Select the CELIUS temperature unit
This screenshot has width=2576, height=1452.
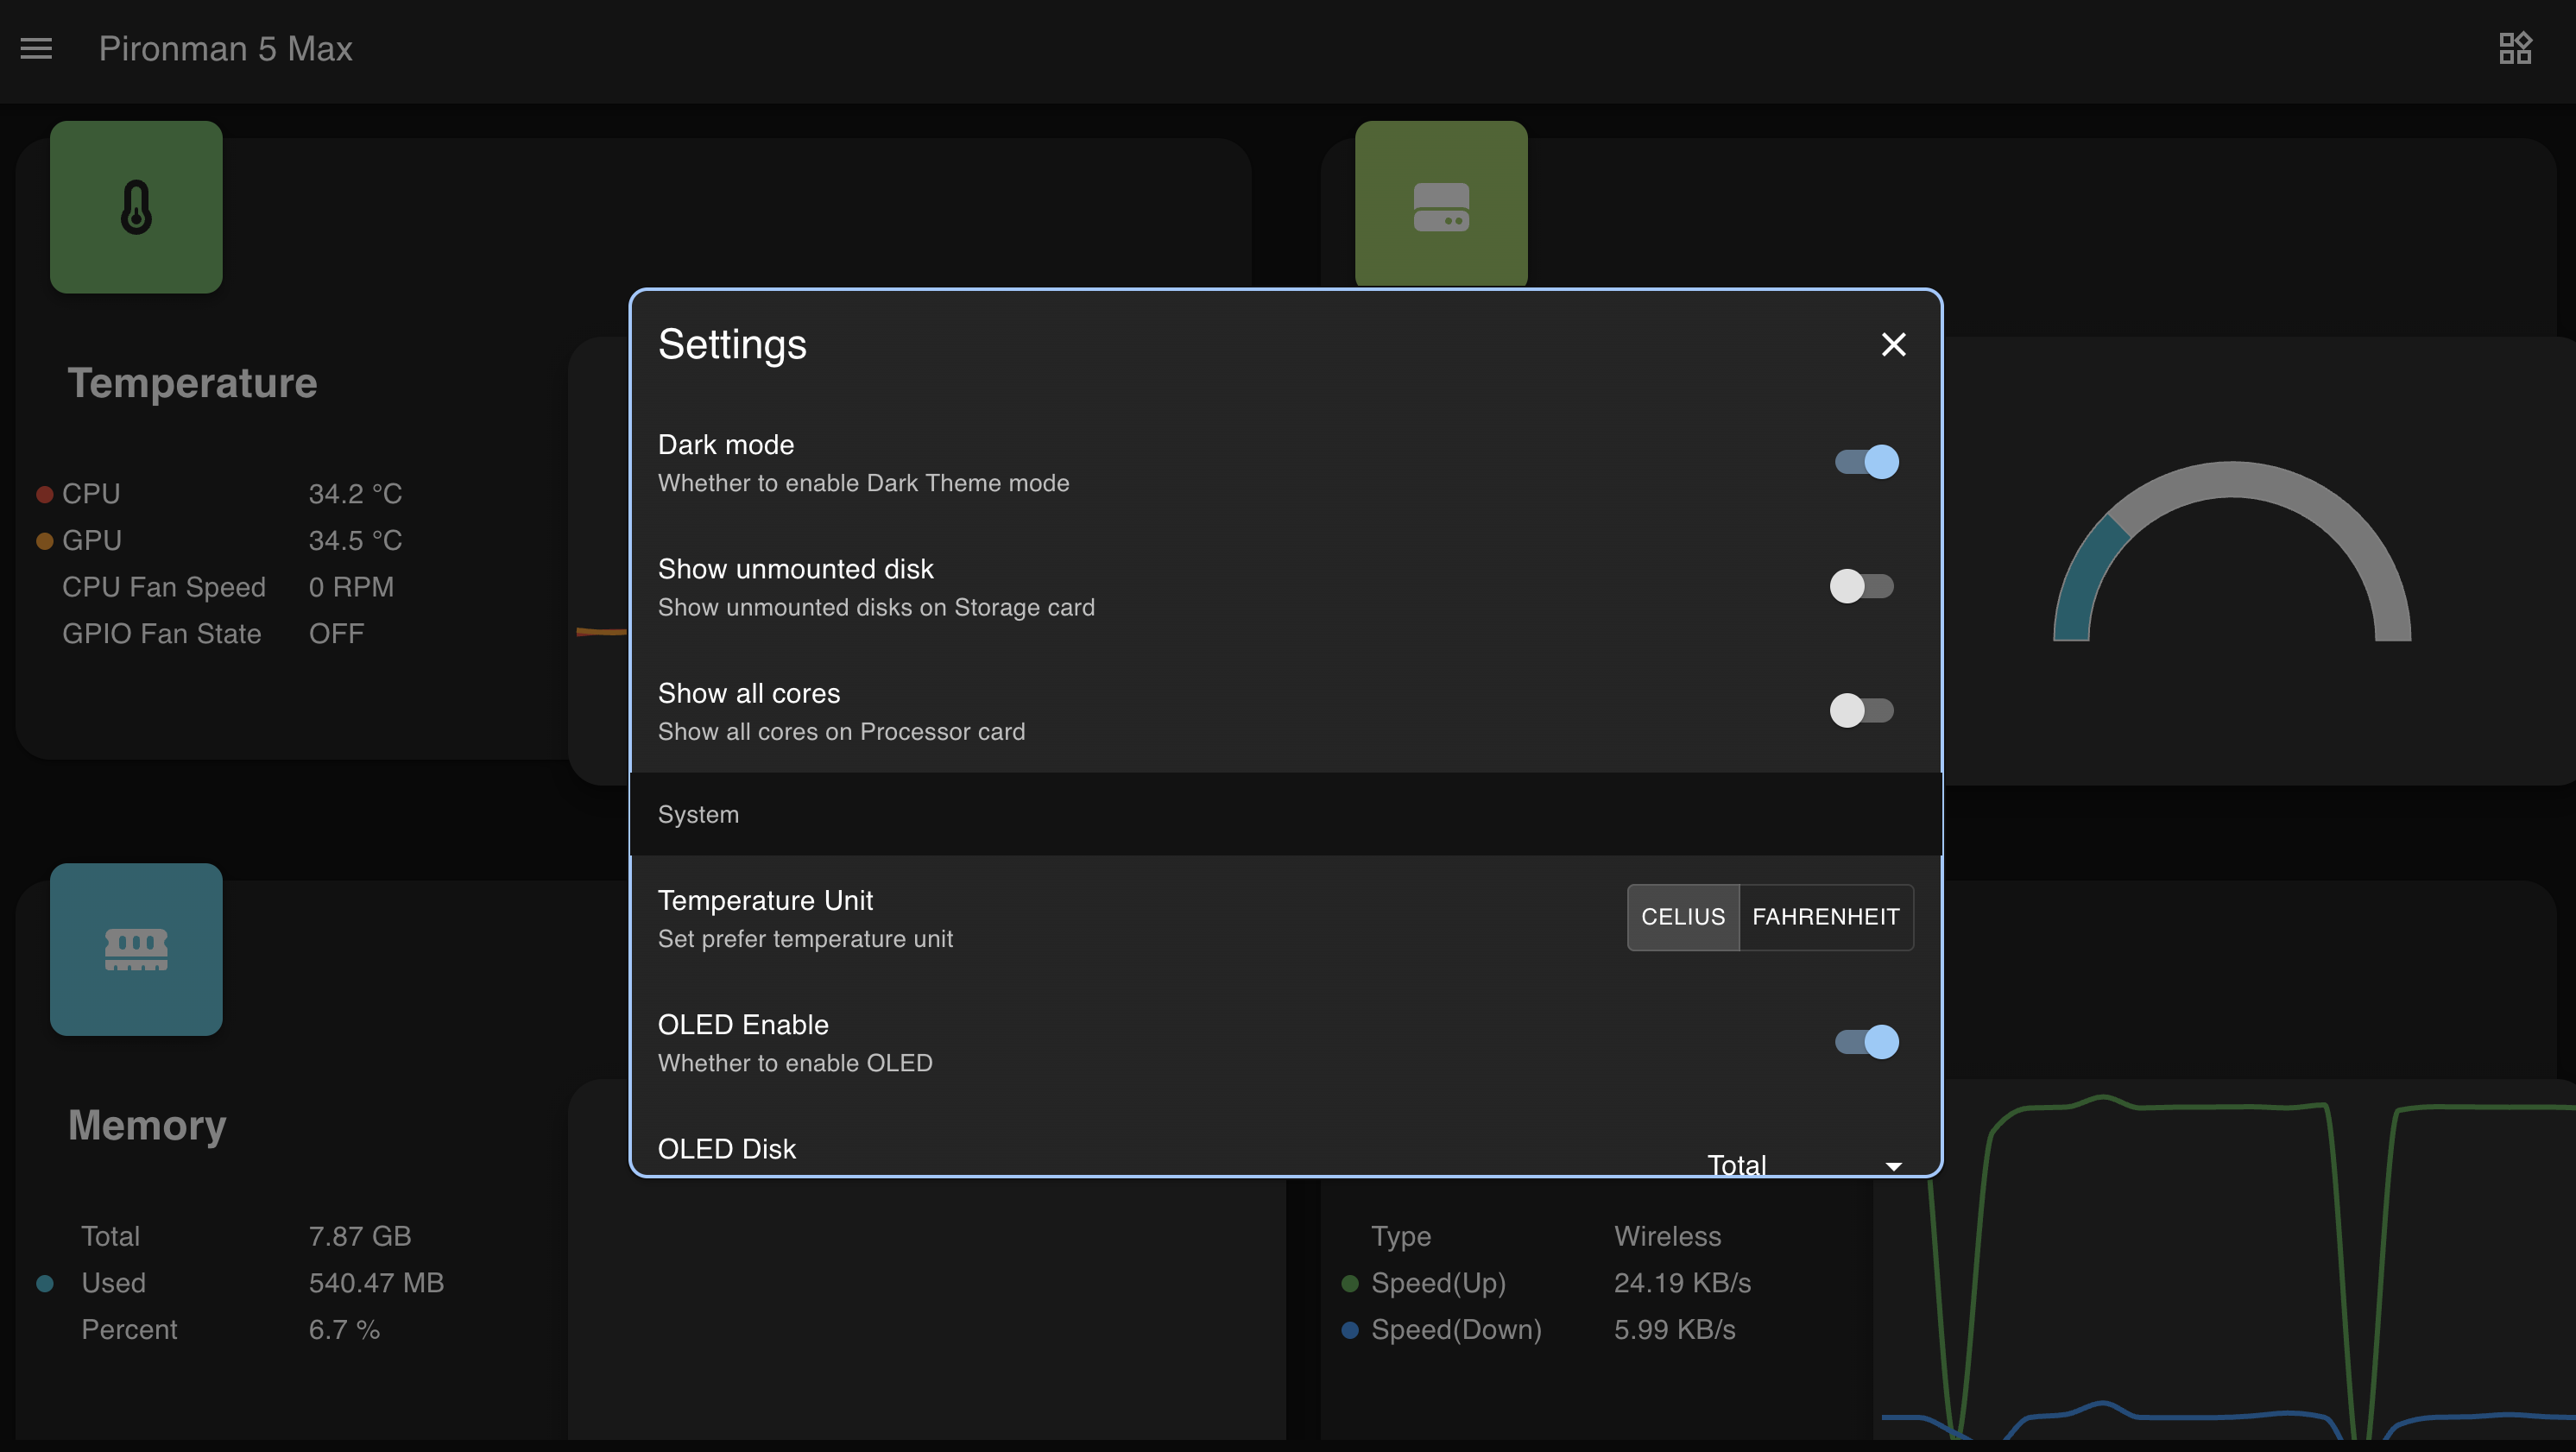[x=1683, y=917]
